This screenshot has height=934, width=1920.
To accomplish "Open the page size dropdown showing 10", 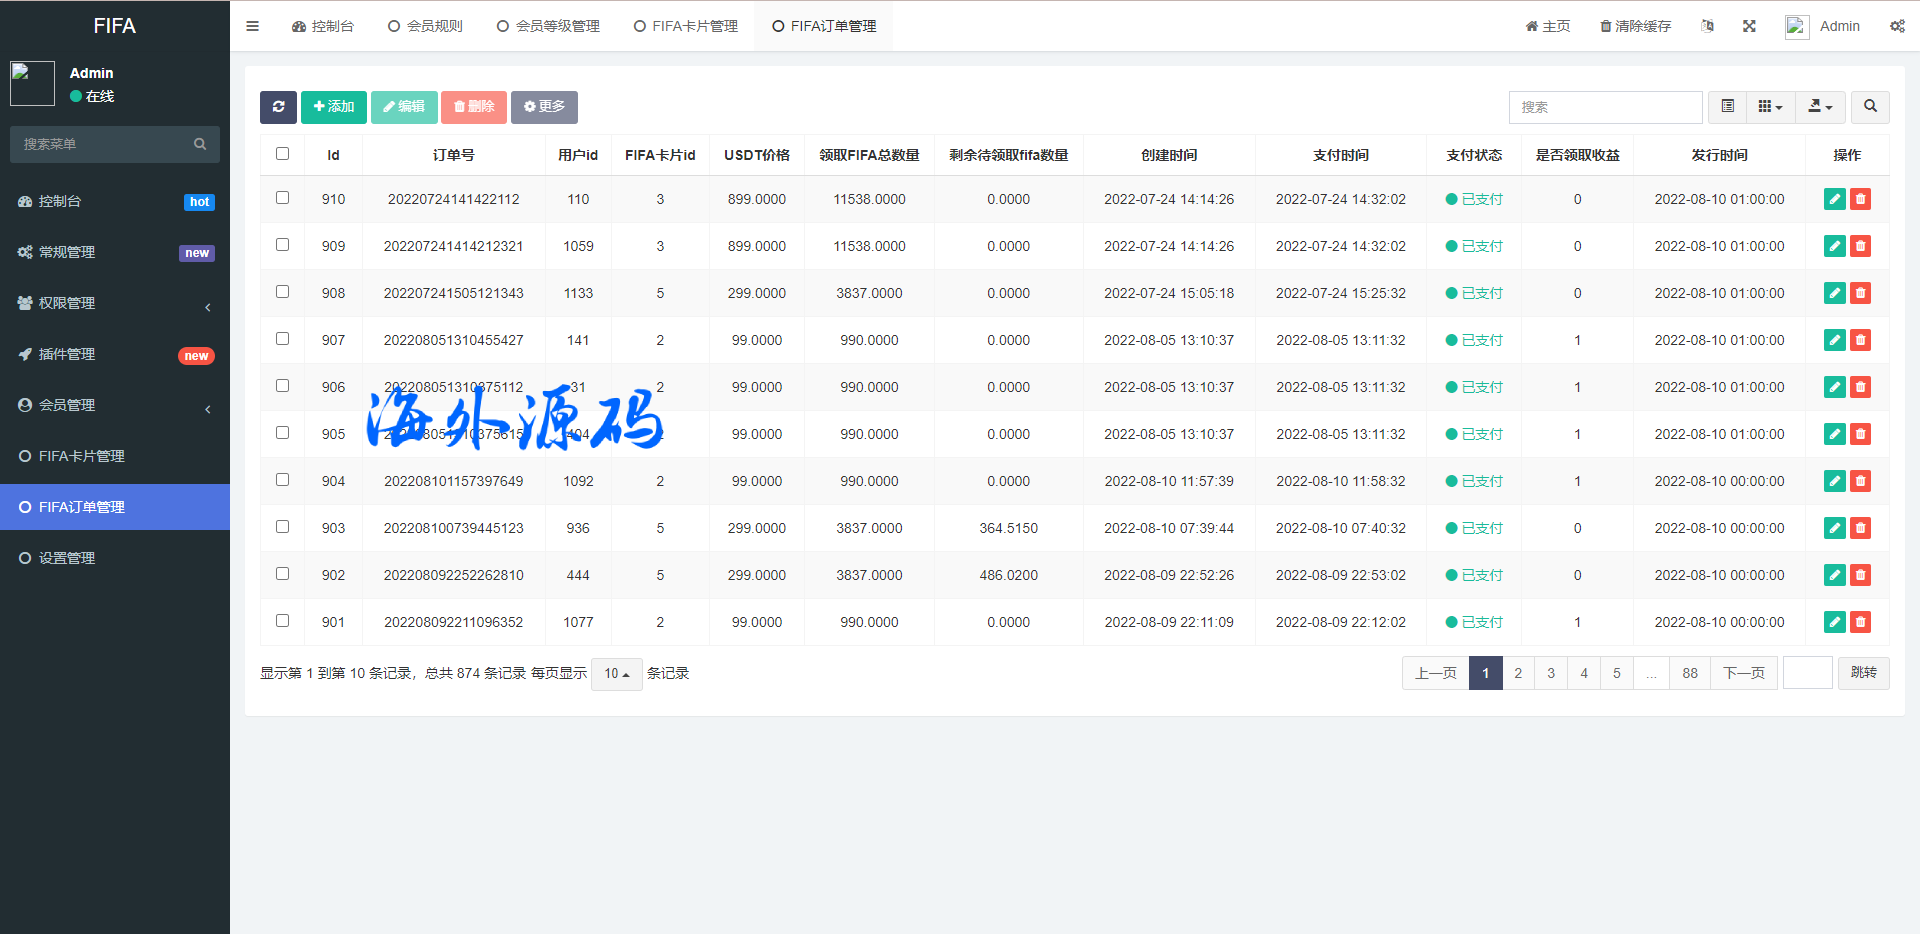I will (616, 674).
